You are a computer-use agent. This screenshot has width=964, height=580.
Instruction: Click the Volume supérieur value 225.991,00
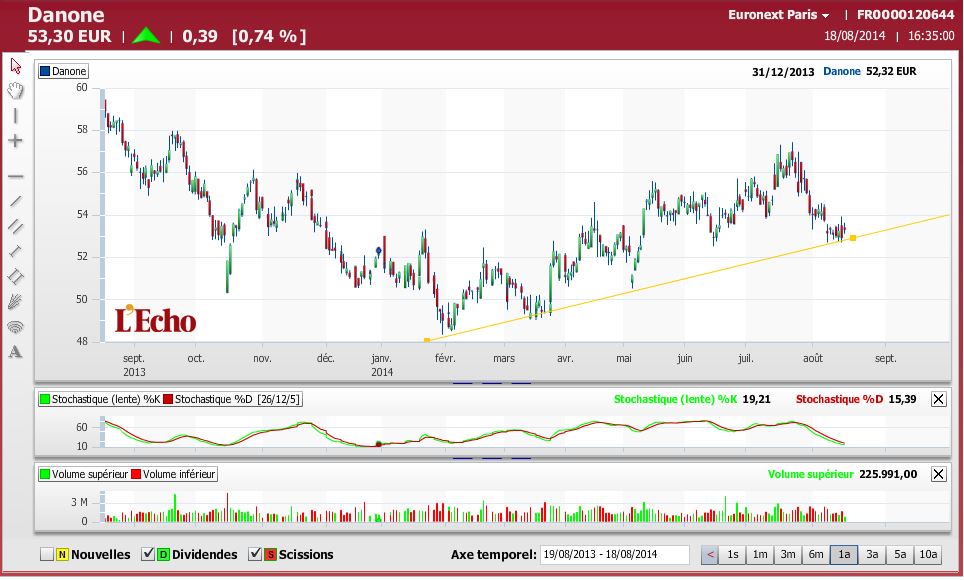coord(888,474)
